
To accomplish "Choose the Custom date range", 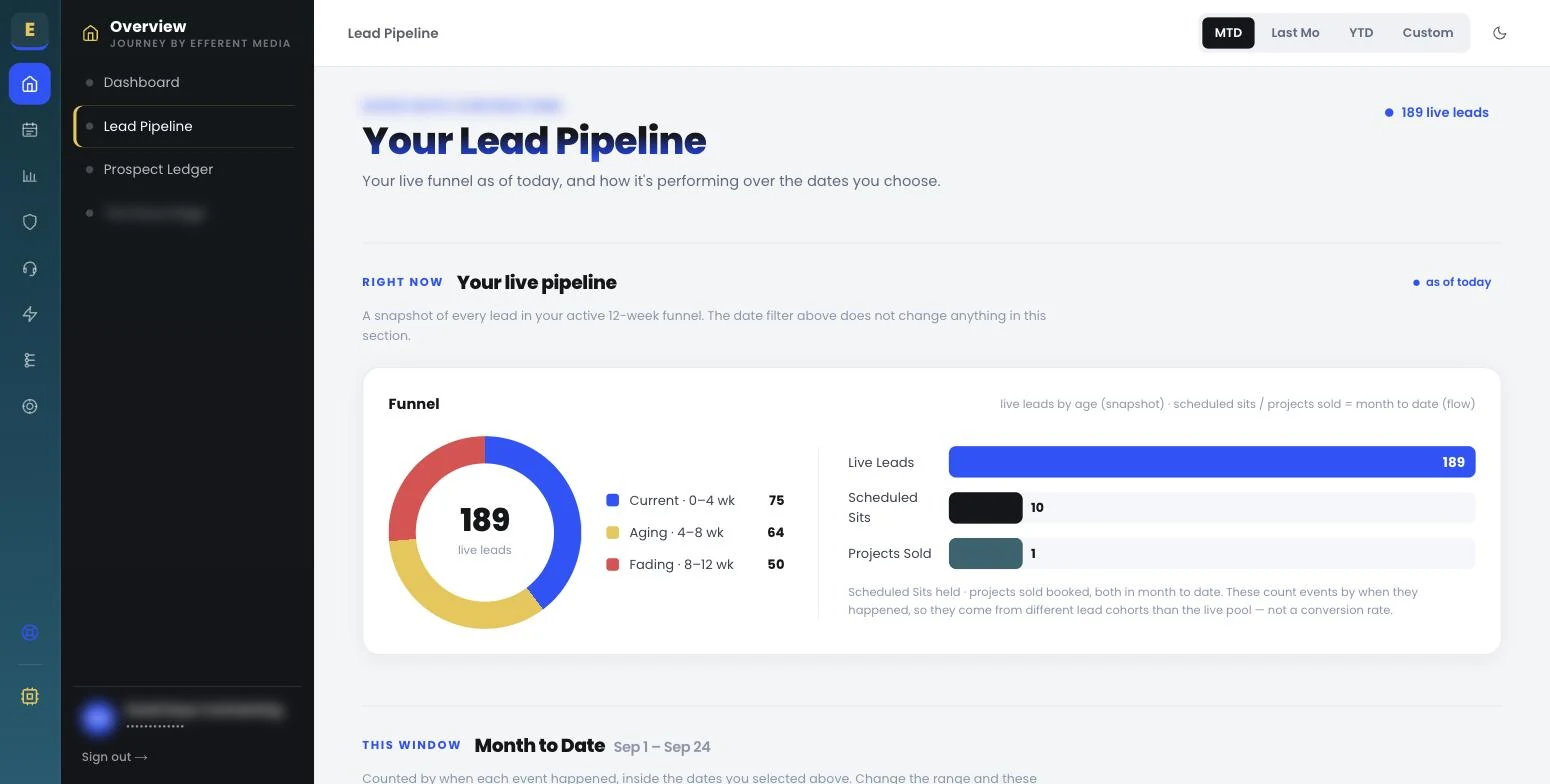I will click(x=1427, y=33).
